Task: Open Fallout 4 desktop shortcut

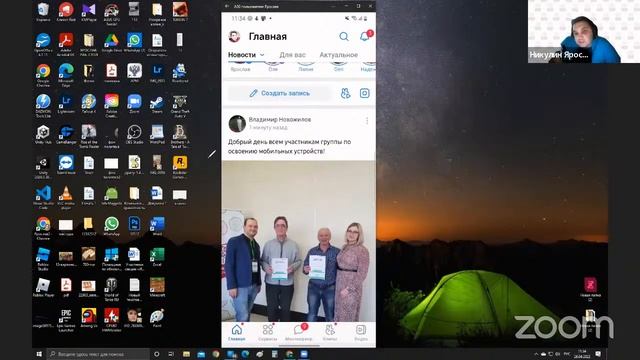Action: coord(89,104)
